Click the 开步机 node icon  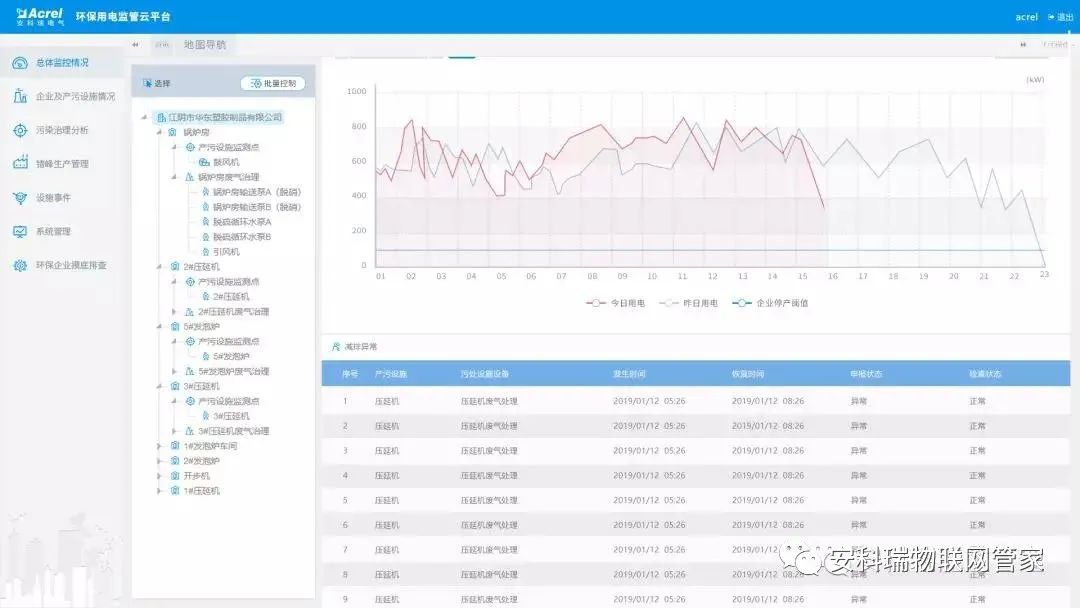point(175,476)
